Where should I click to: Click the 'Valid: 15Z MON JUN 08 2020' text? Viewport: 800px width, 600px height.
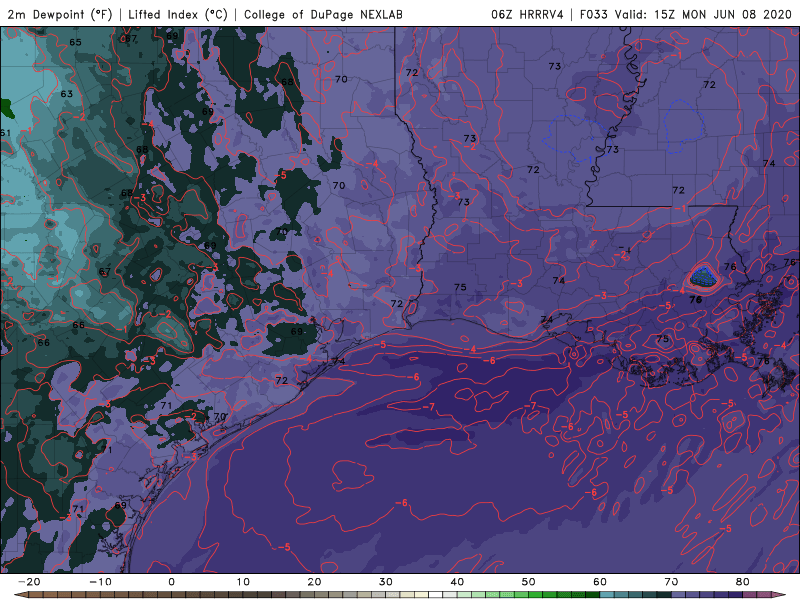coord(704,15)
